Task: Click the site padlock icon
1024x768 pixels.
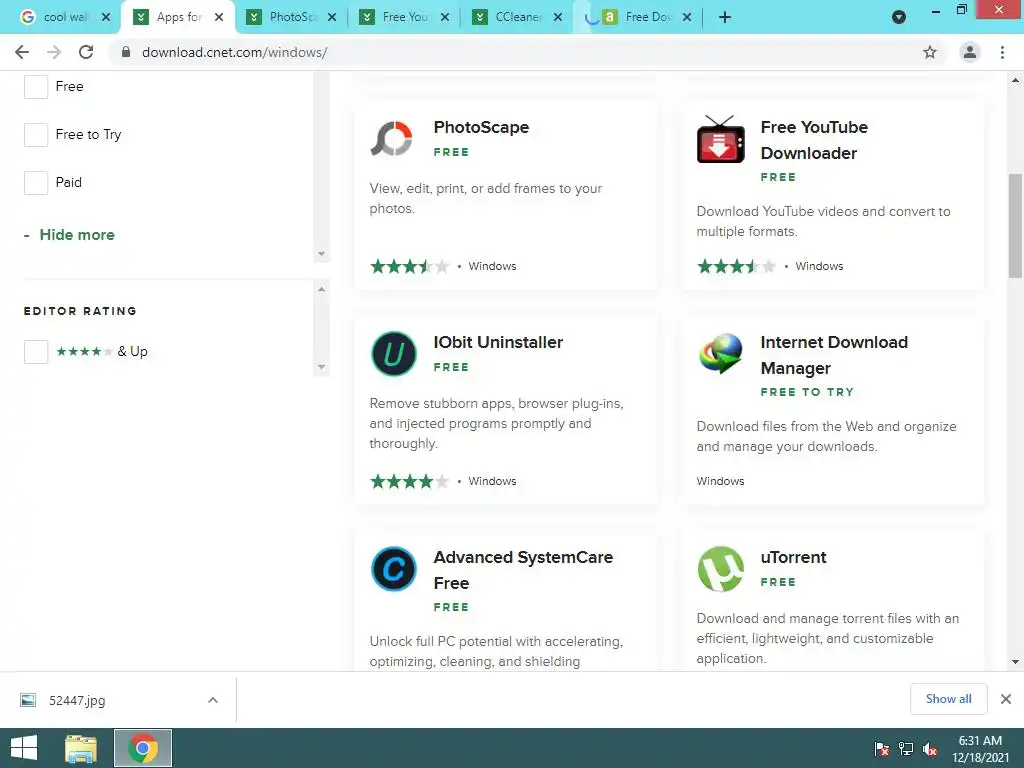Action: tap(126, 52)
